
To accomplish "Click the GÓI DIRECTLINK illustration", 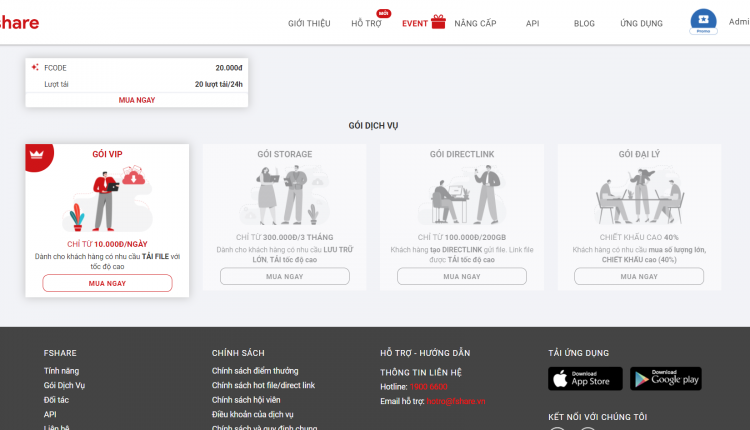I will [x=462, y=195].
